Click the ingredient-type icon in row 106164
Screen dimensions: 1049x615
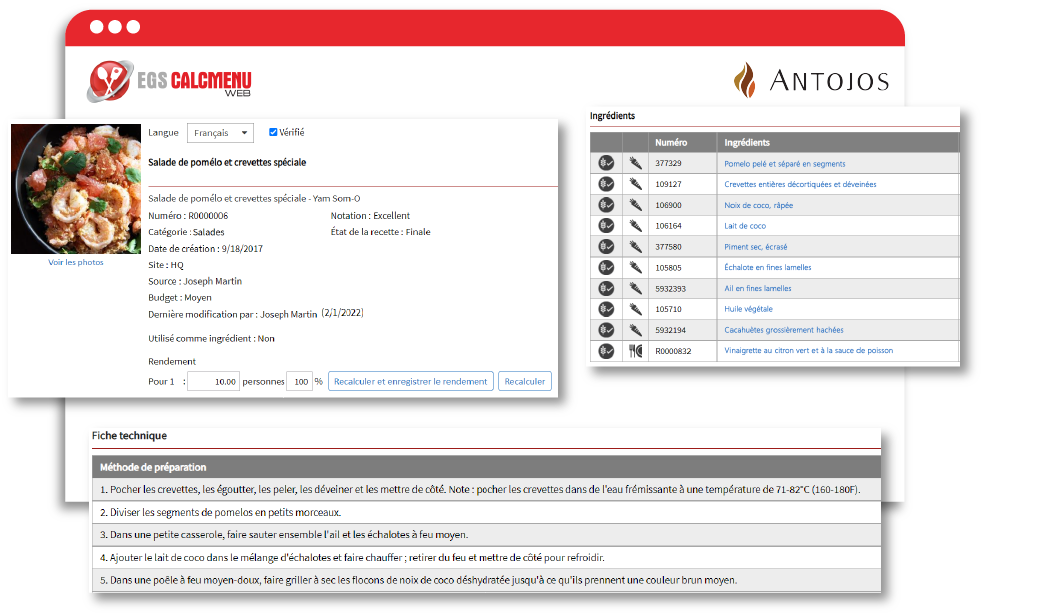pyautogui.click(x=636, y=226)
